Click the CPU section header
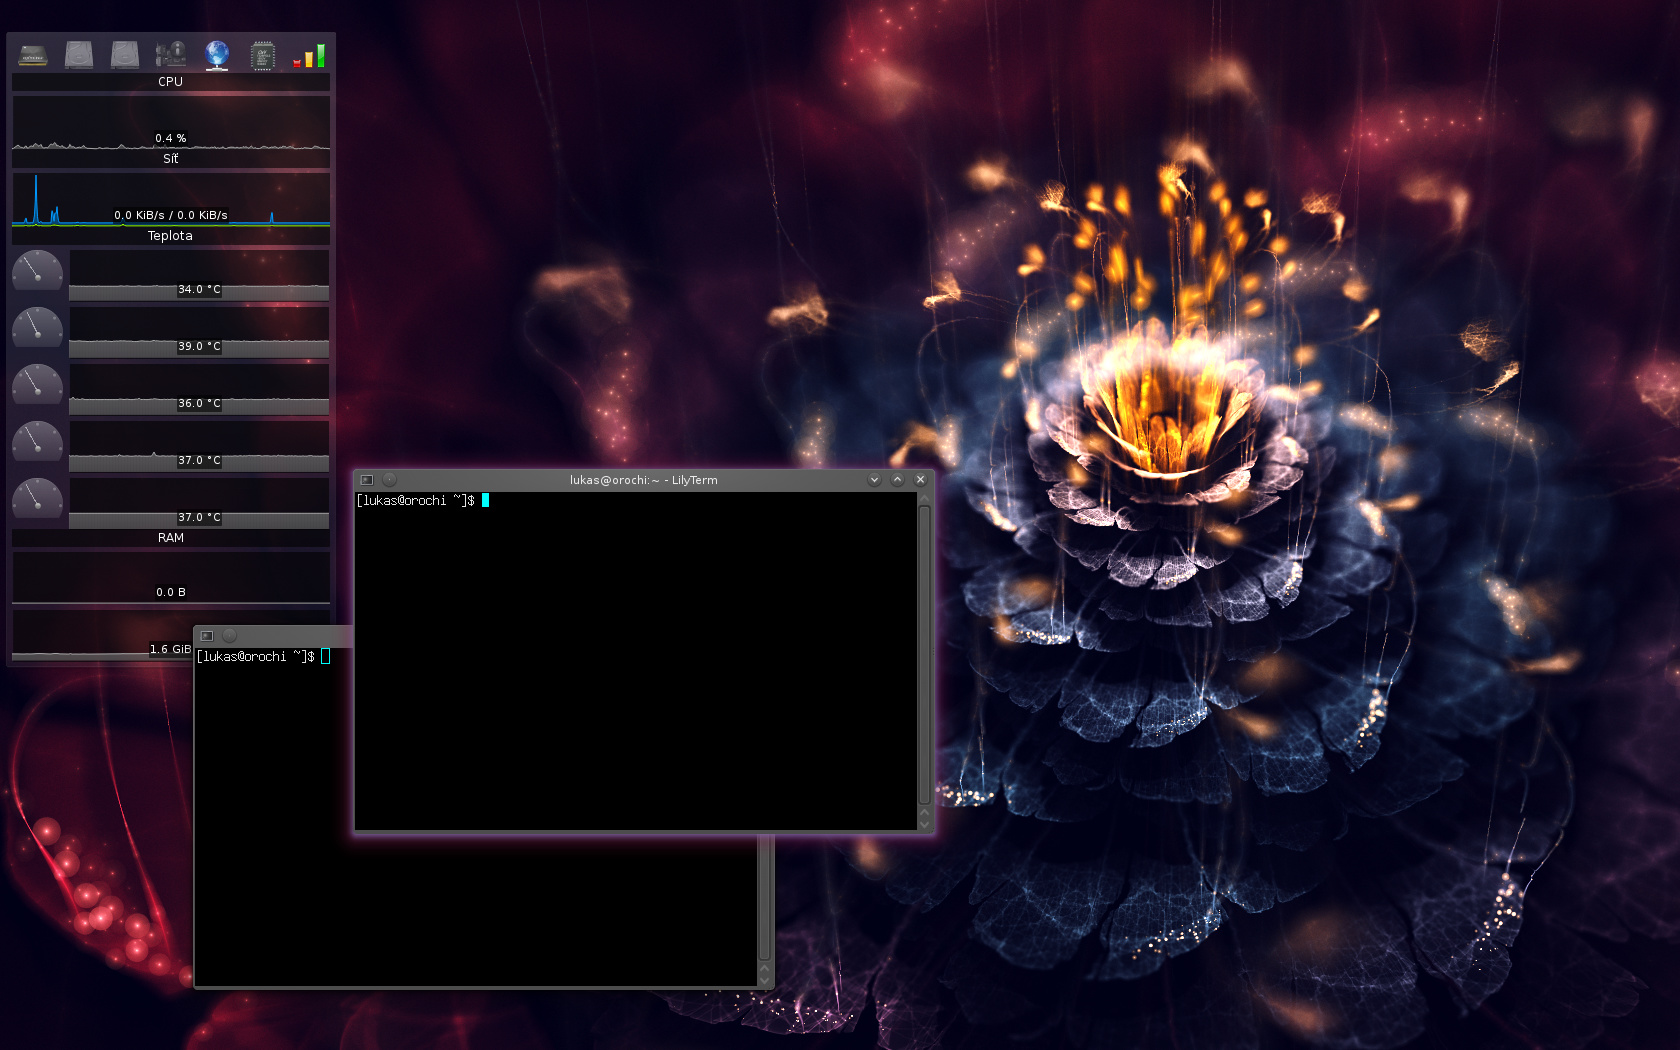Viewport: 1680px width, 1050px height. (171, 82)
